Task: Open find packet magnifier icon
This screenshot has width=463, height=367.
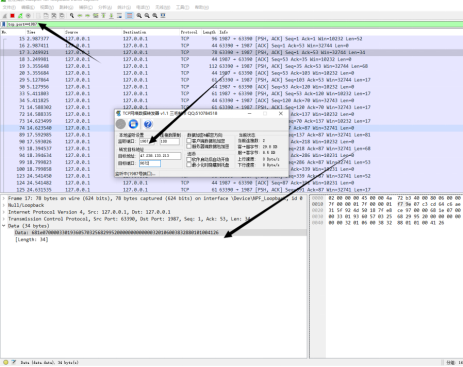Action: (72, 16)
